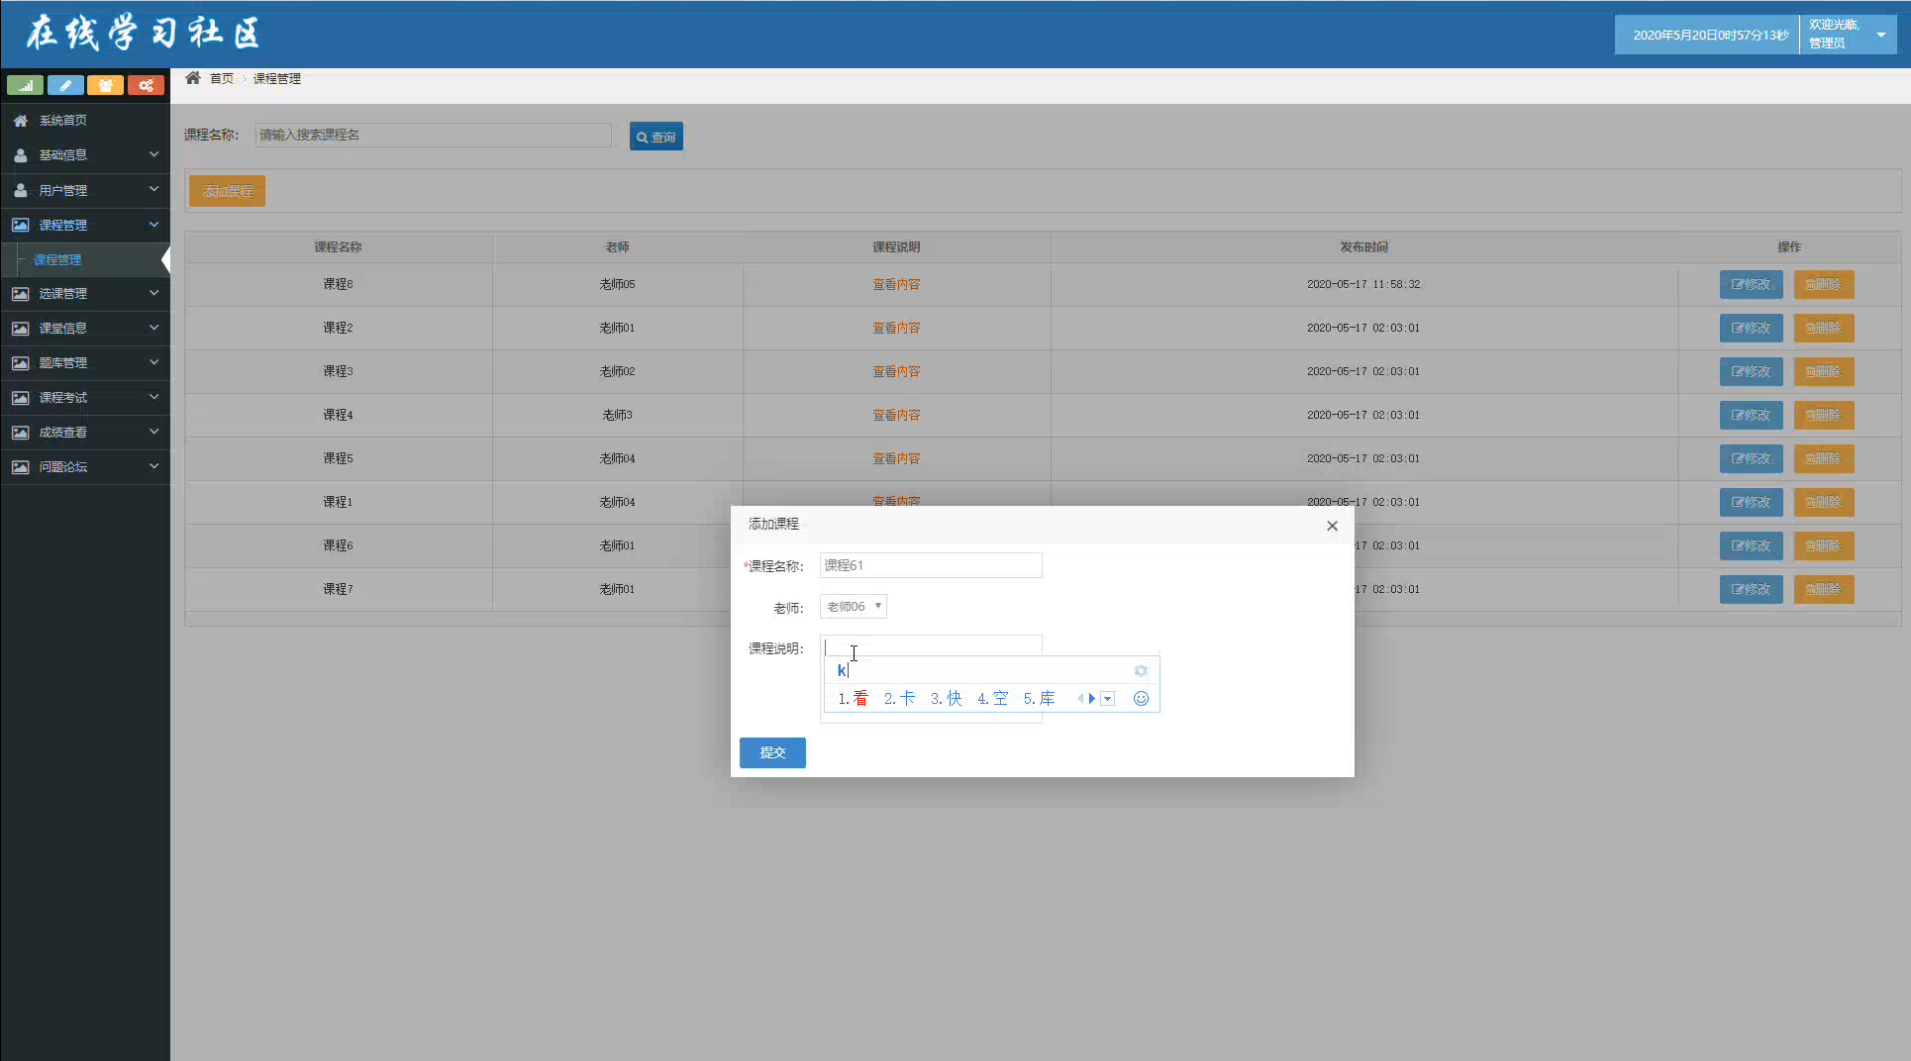The width and height of the screenshot is (1911, 1061).
Task: Click the blue pencil shortcut icon
Action: 65,85
